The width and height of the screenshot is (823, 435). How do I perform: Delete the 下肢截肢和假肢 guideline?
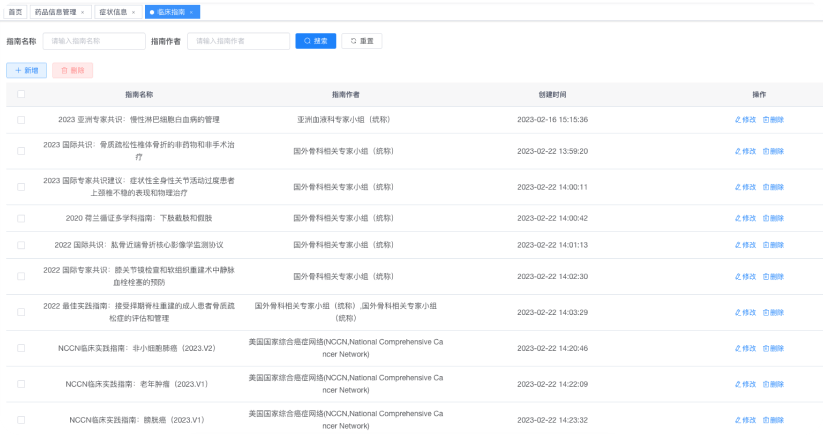point(773,218)
